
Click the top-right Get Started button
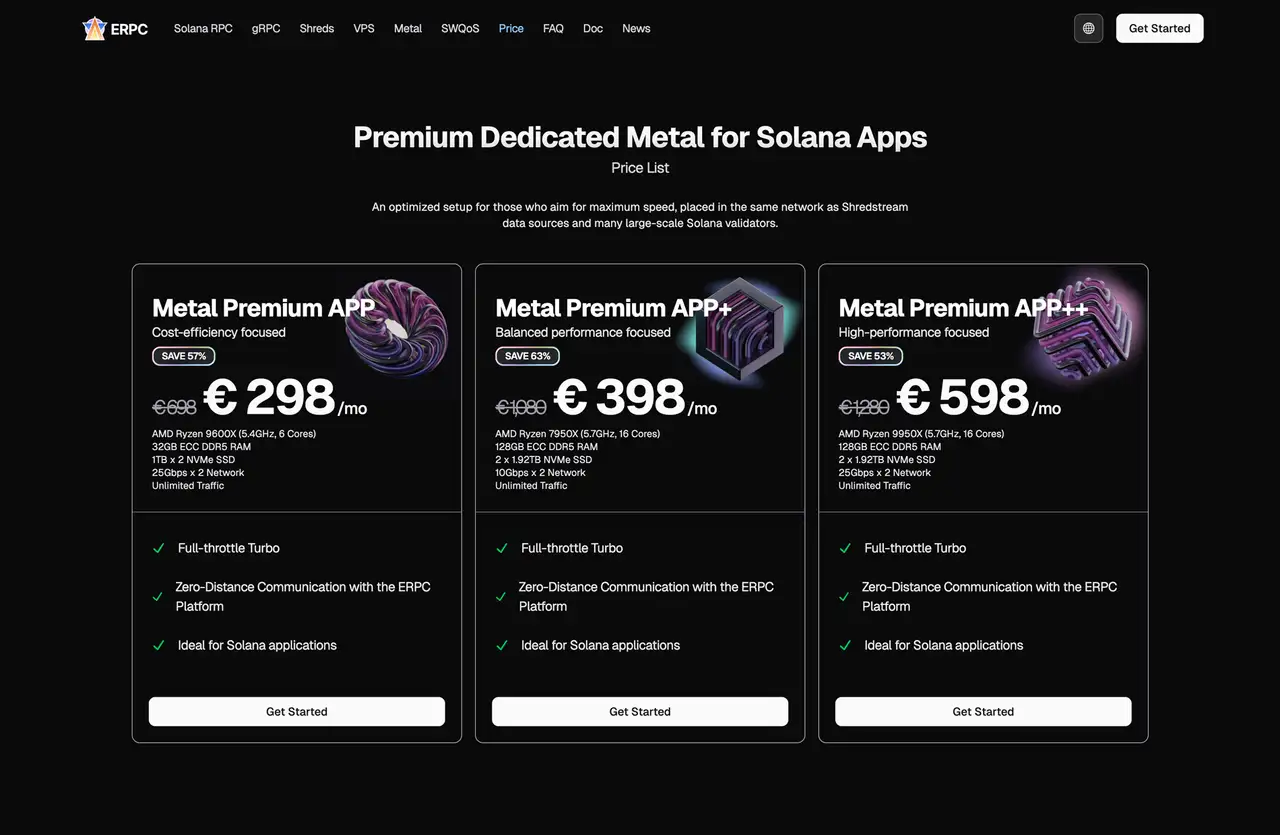tap(1159, 28)
